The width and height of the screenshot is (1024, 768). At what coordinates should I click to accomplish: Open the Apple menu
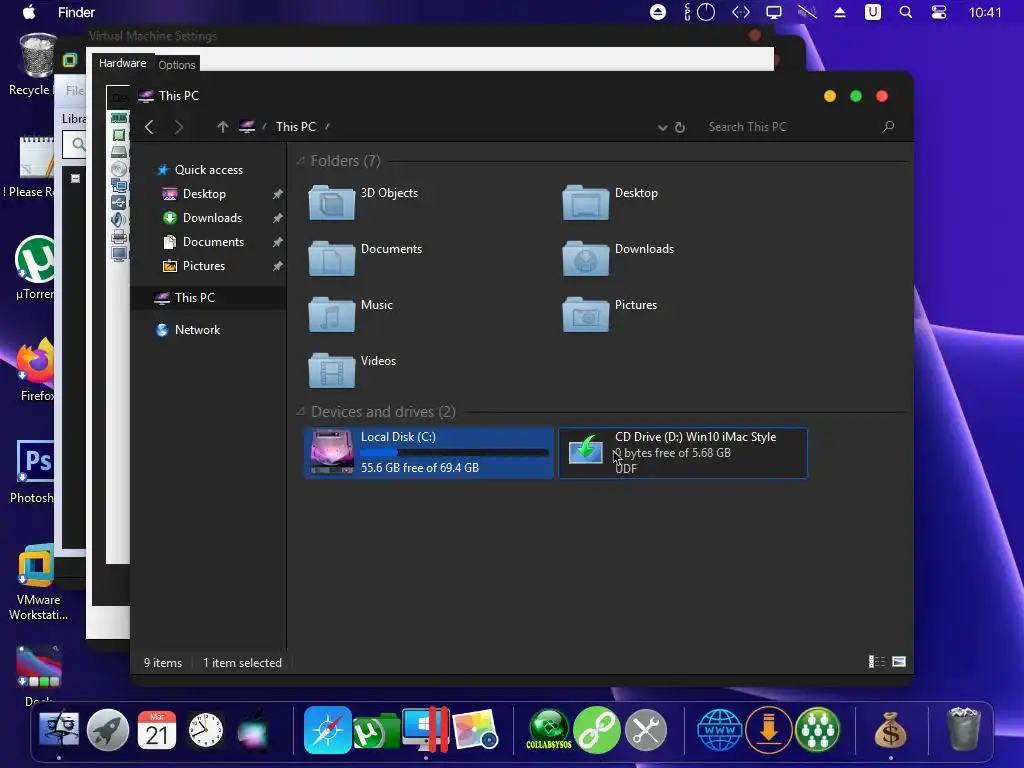tap(29, 12)
